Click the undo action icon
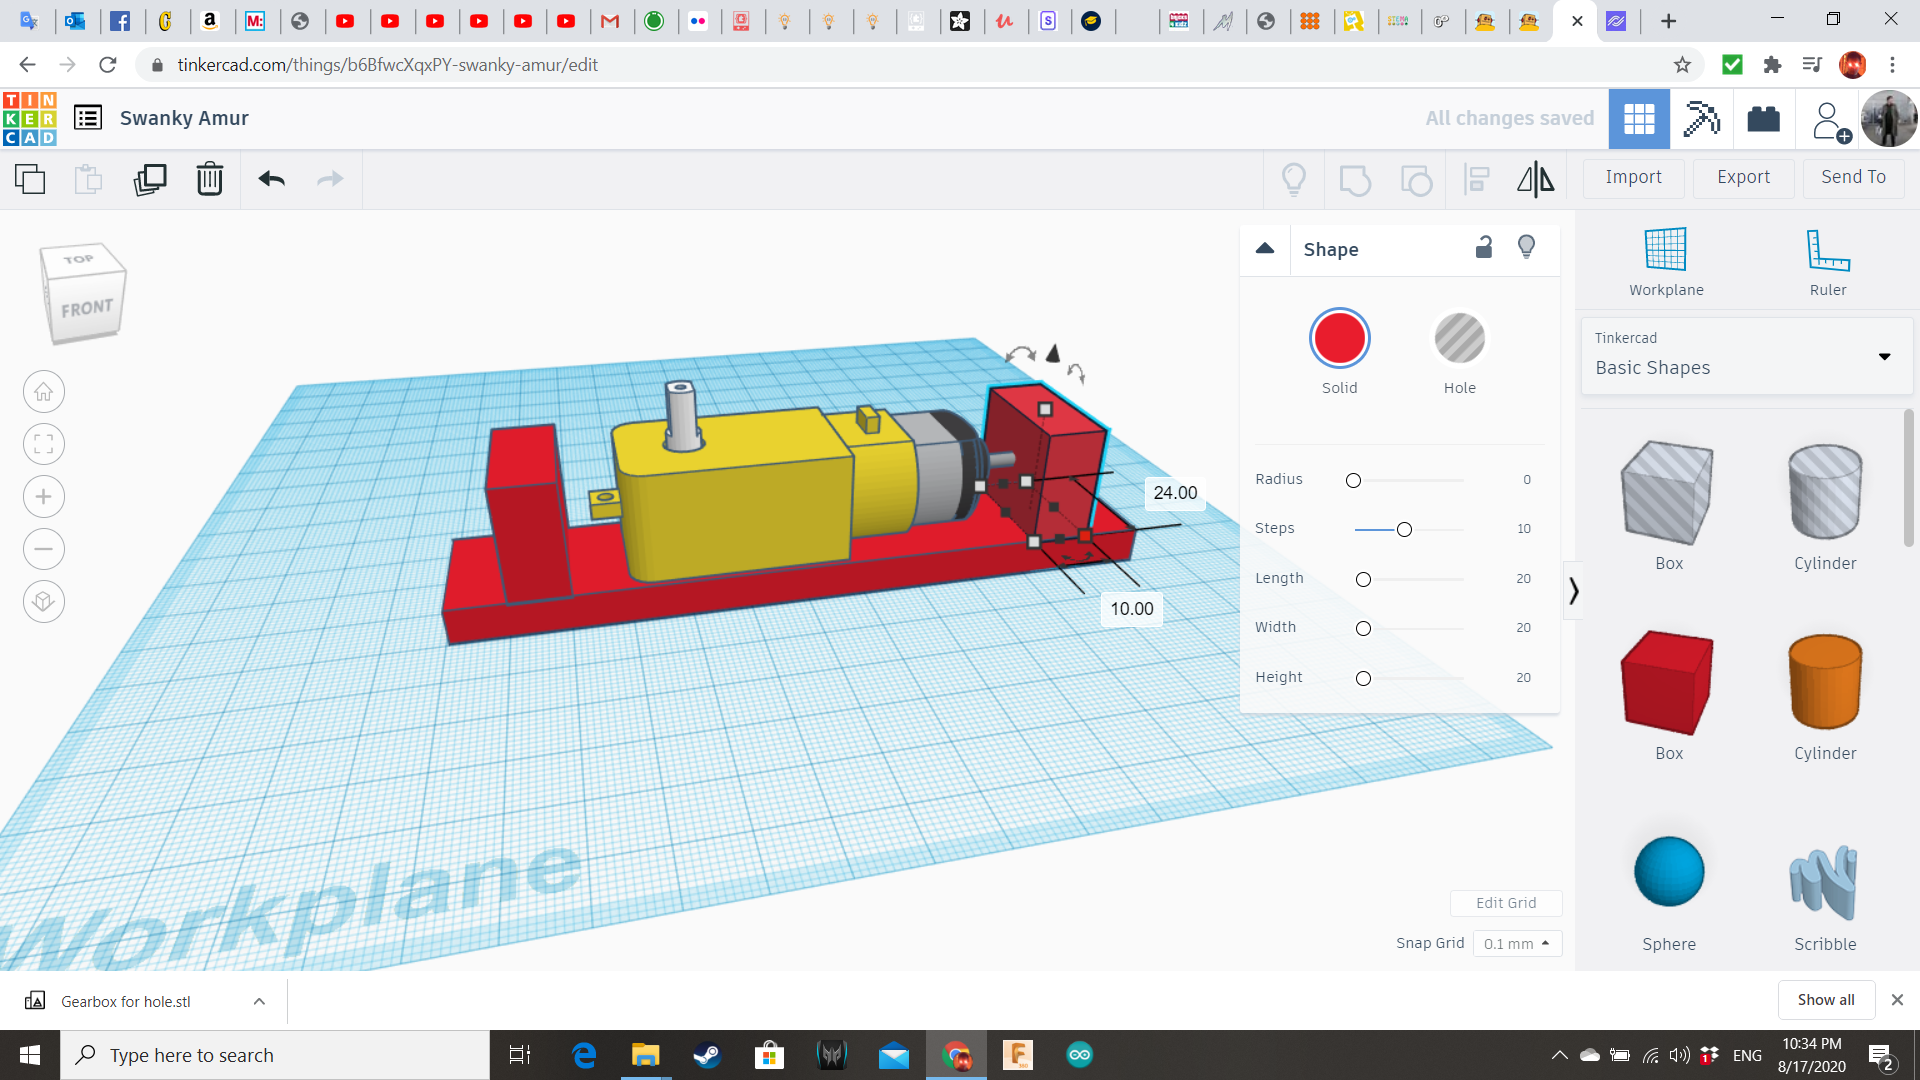Image resolution: width=1920 pixels, height=1080 pixels. pyautogui.click(x=272, y=178)
